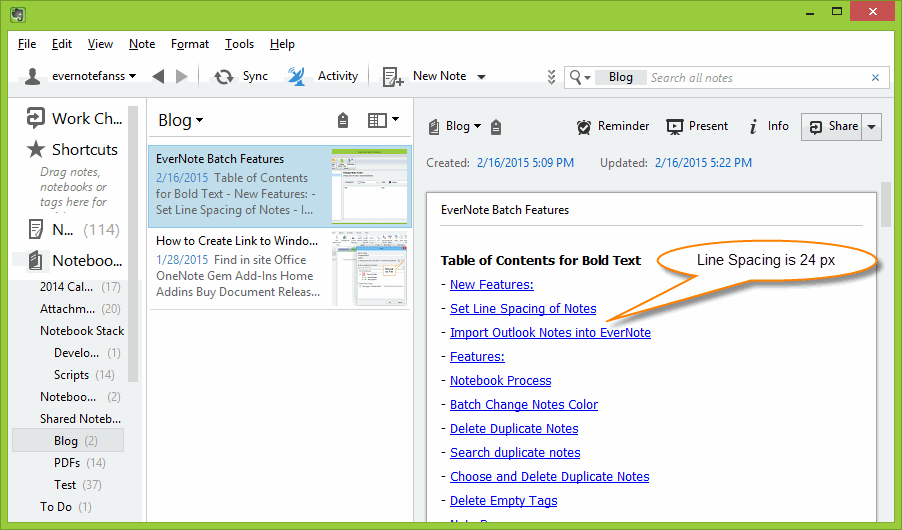Open the Search duplicate notes link
902x530 pixels.
tap(515, 453)
